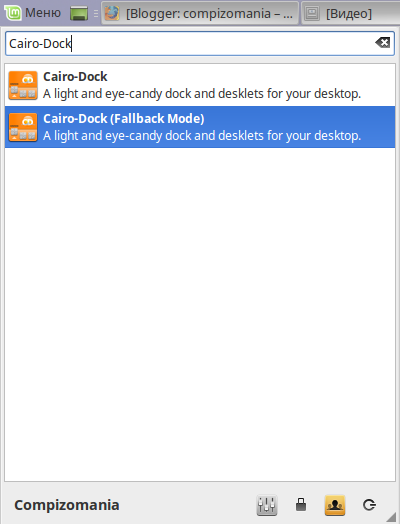Click the Cairo-Dock Fallback Mode orange icon
400x524 pixels.
pyautogui.click(x=23, y=127)
